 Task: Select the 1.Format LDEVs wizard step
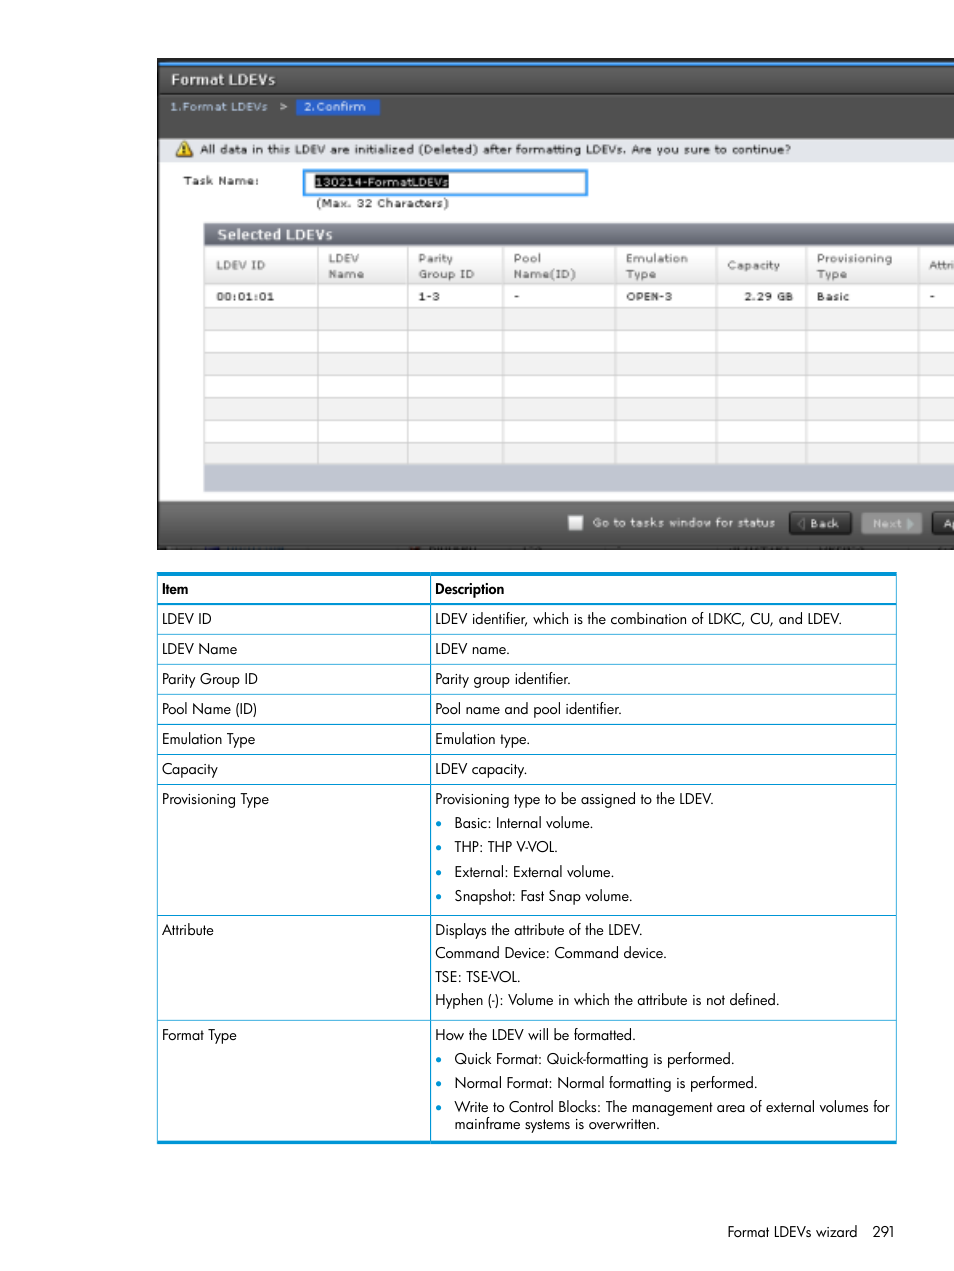219,106
